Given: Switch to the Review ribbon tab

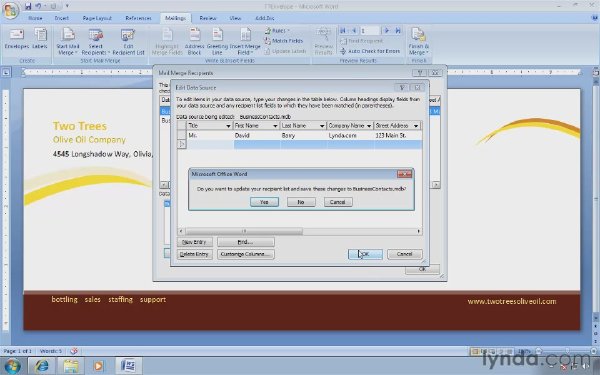Looking at the screenshot, I should (x=208, y=18).
